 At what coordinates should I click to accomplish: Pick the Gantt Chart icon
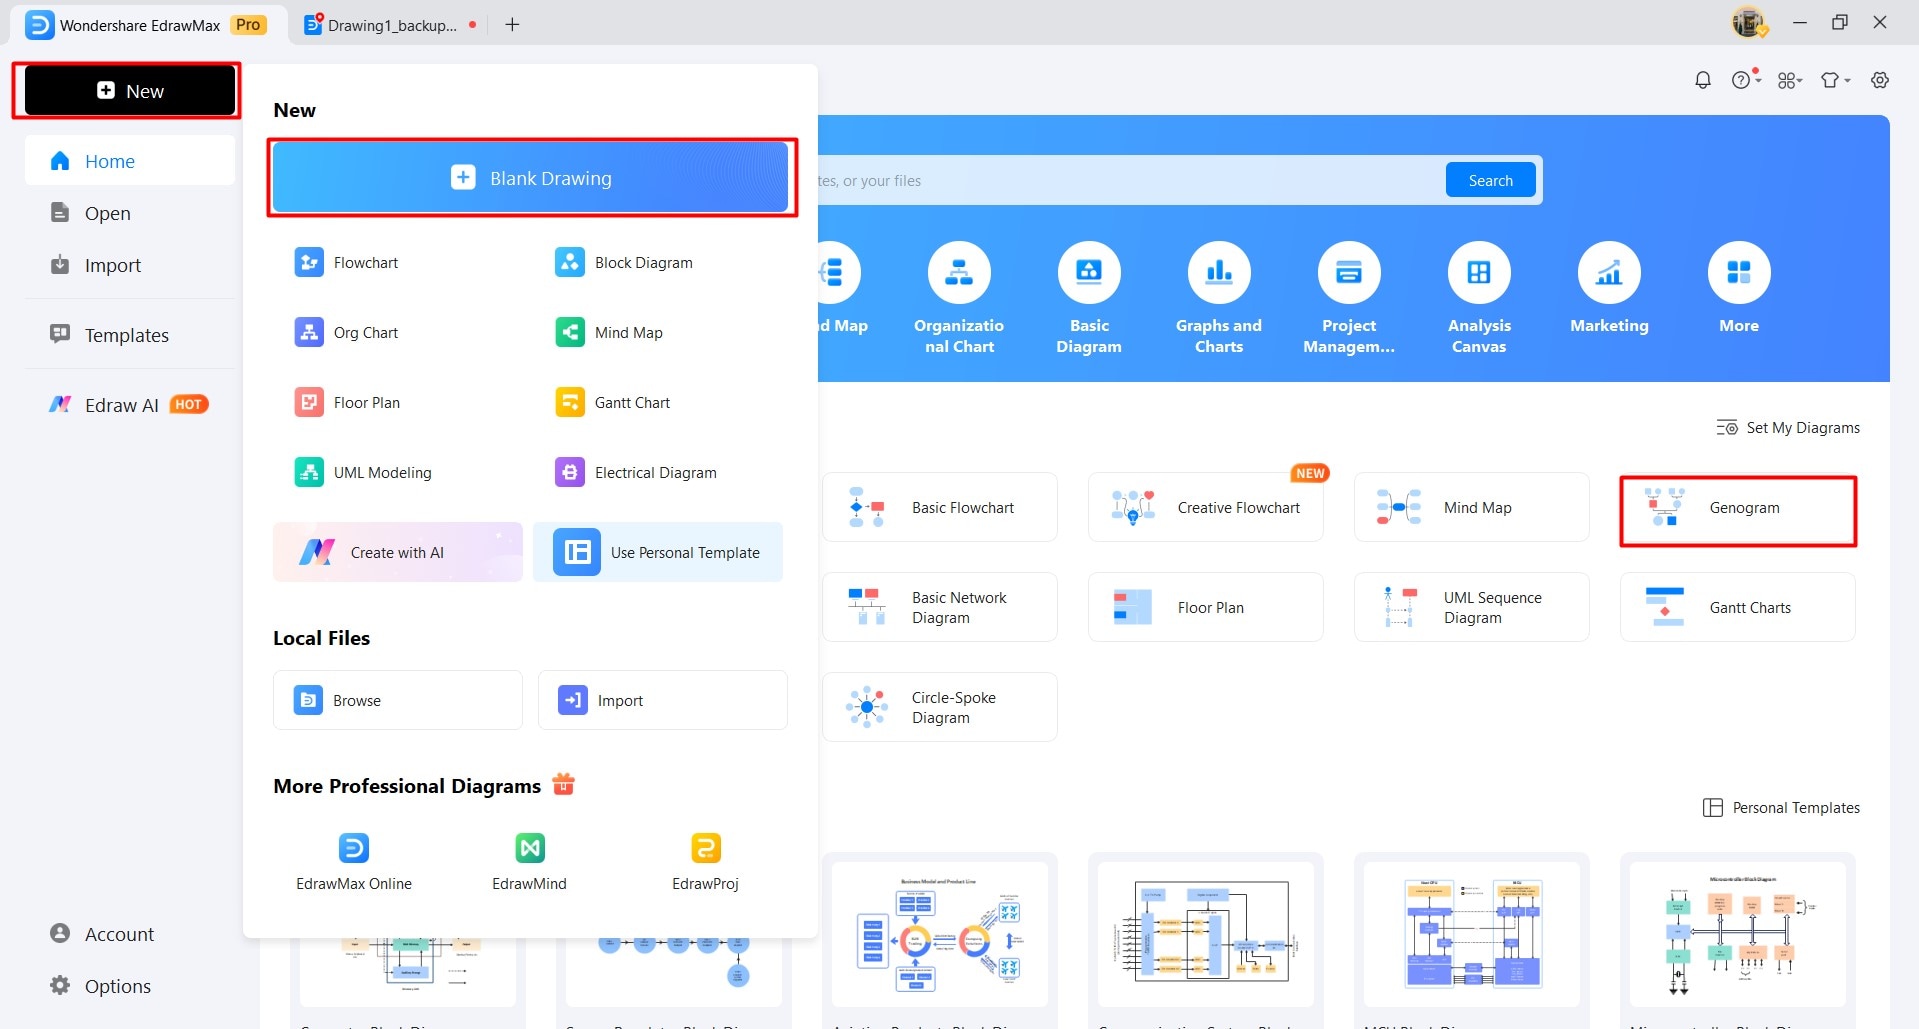570,402
